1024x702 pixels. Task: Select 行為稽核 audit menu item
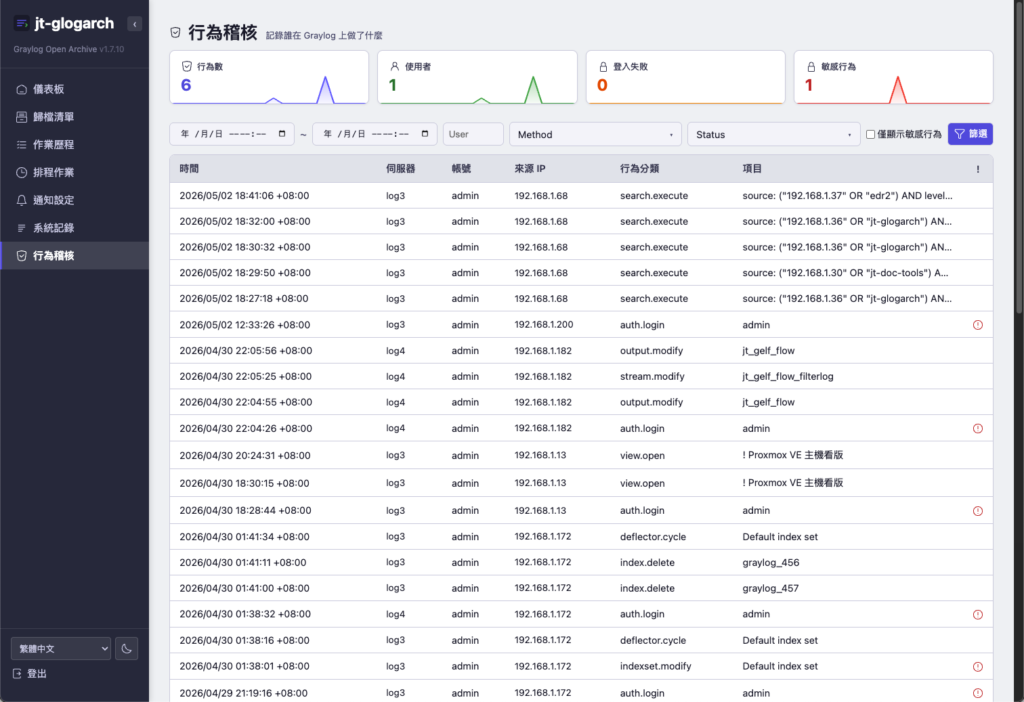point(74,256)
